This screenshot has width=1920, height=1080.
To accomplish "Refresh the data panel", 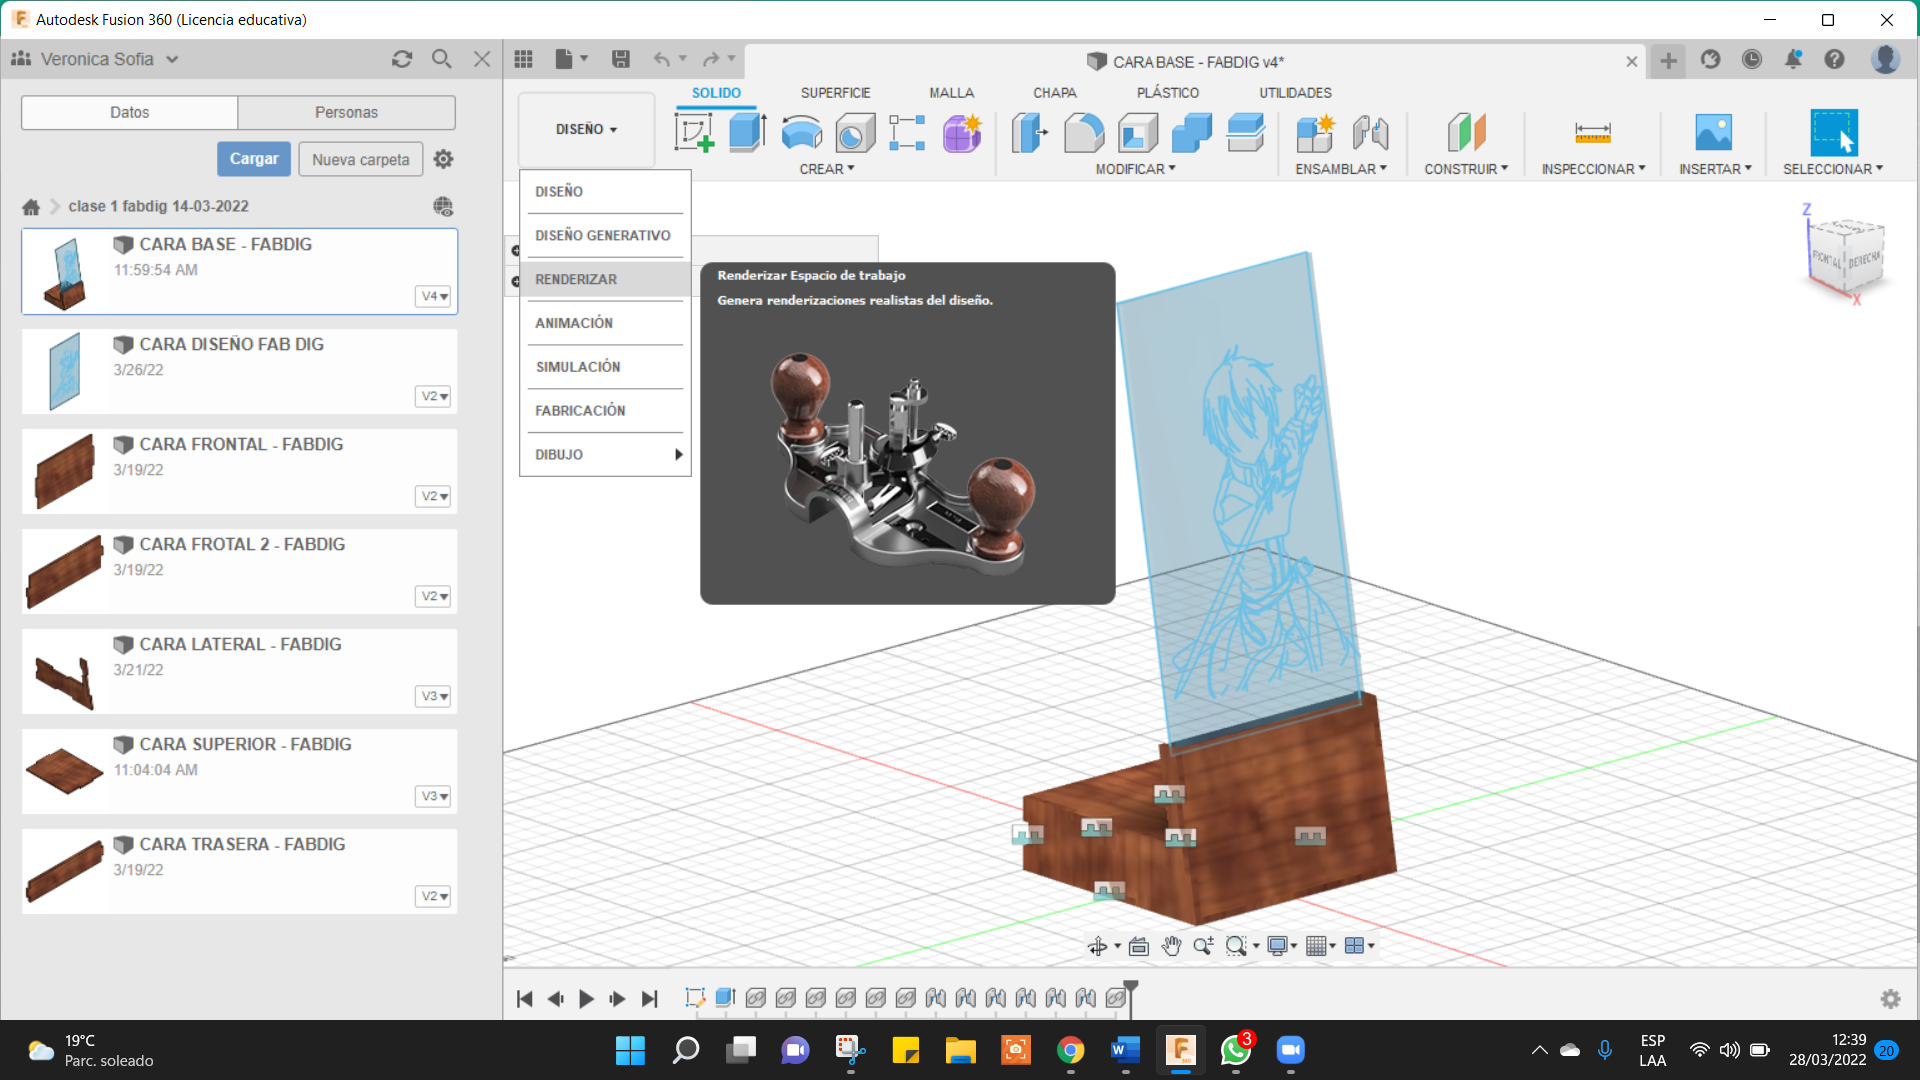I will coord(402,59).
